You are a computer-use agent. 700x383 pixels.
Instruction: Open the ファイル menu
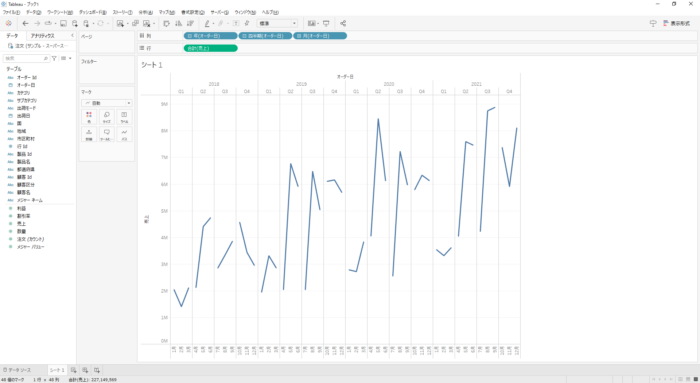11,12
